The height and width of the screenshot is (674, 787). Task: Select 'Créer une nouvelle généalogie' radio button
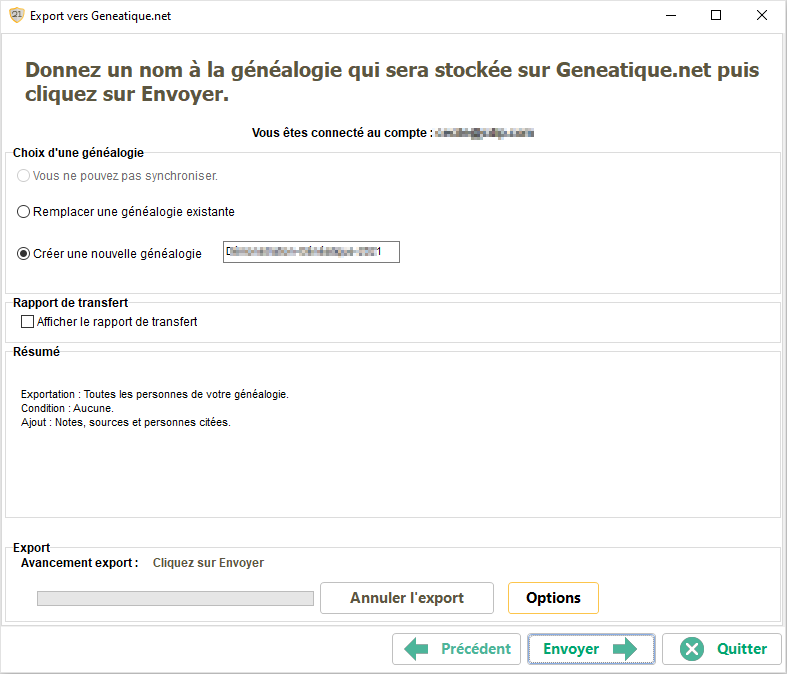point(23,253)
